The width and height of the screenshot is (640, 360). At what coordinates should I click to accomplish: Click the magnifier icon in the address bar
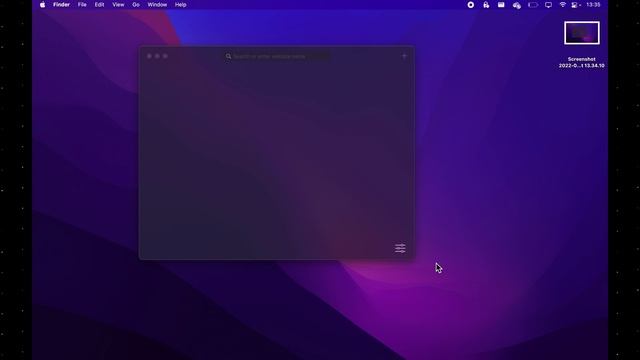(x=229, y=56)
